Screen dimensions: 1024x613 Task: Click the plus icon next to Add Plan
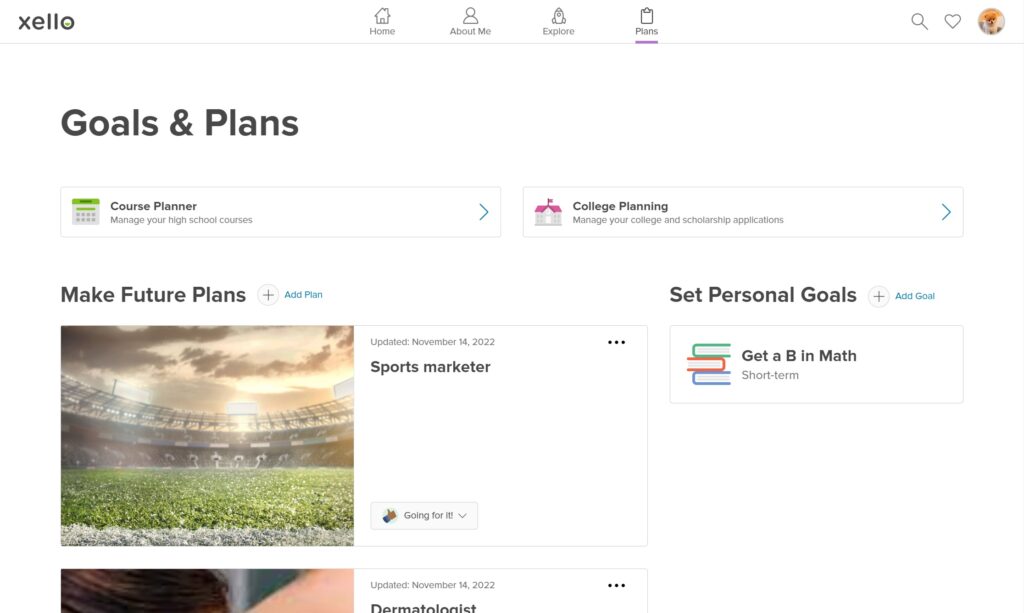pyautogui.click(x=267, y=294)
